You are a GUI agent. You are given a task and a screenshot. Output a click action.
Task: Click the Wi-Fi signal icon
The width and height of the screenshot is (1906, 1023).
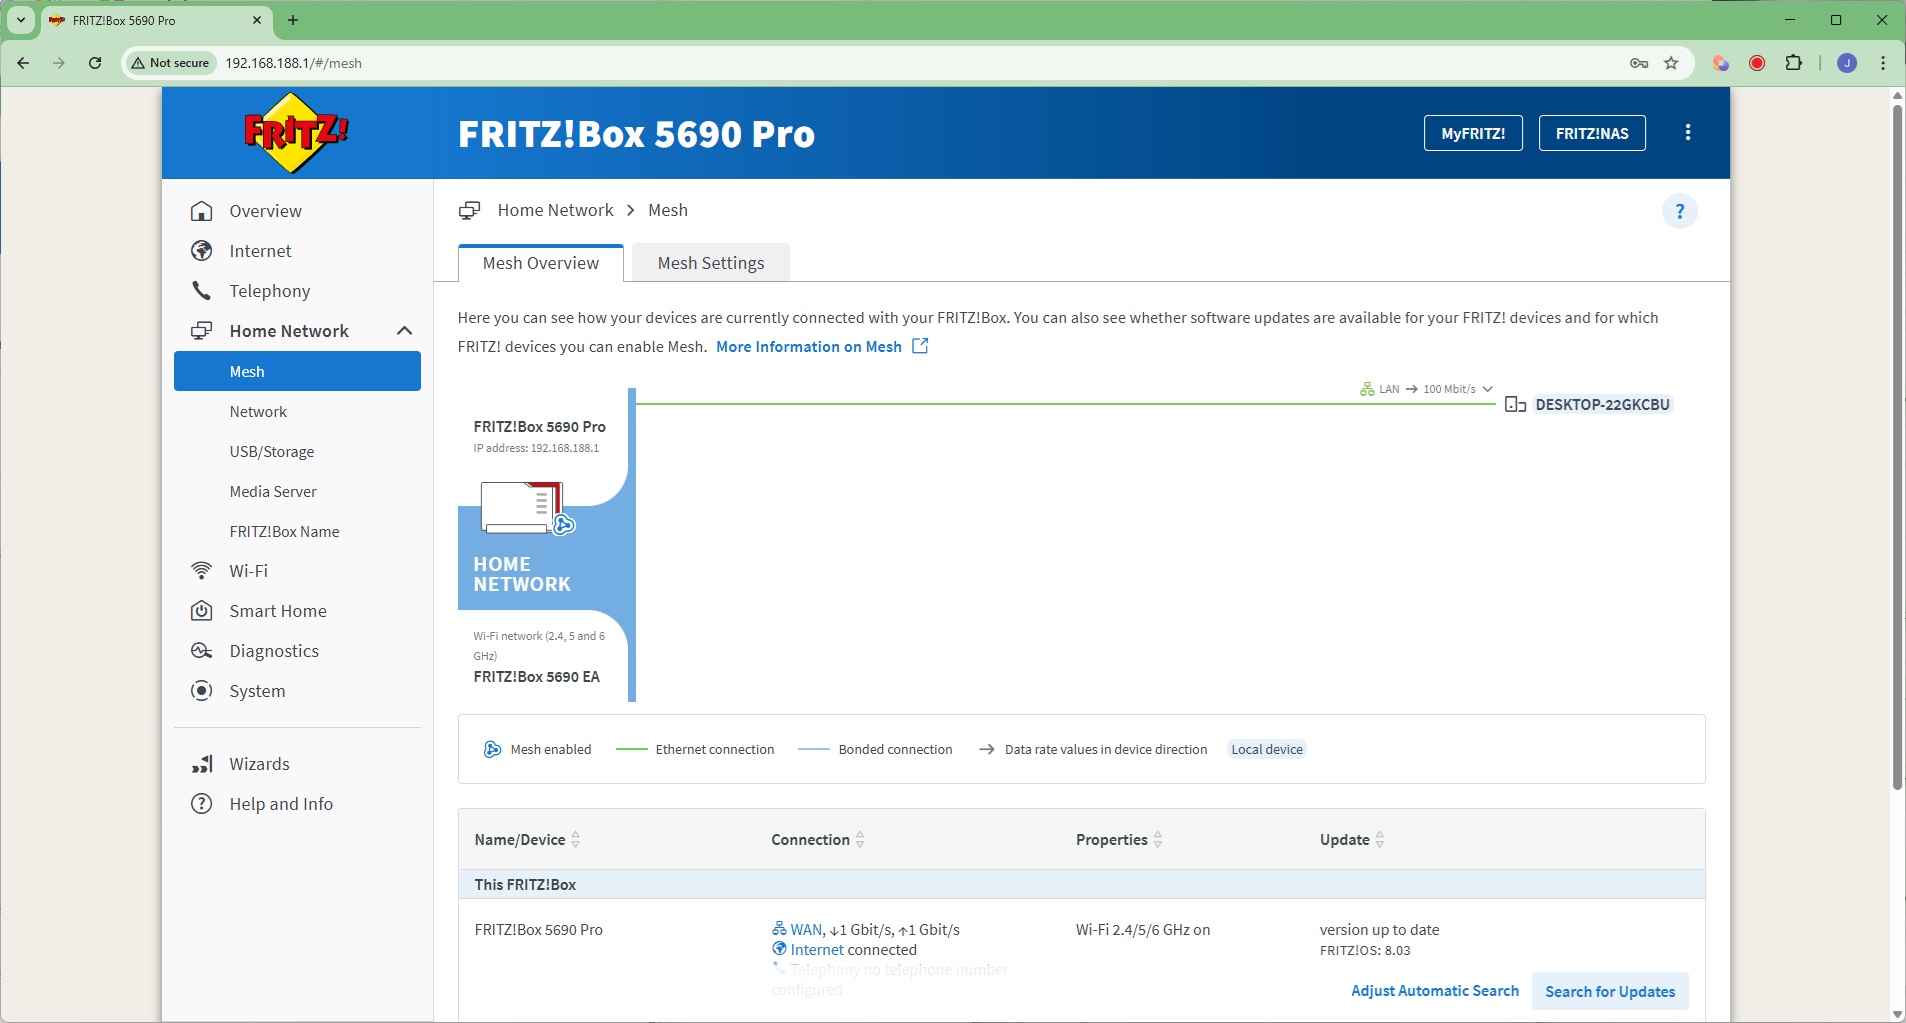click(x=202, y=571)
